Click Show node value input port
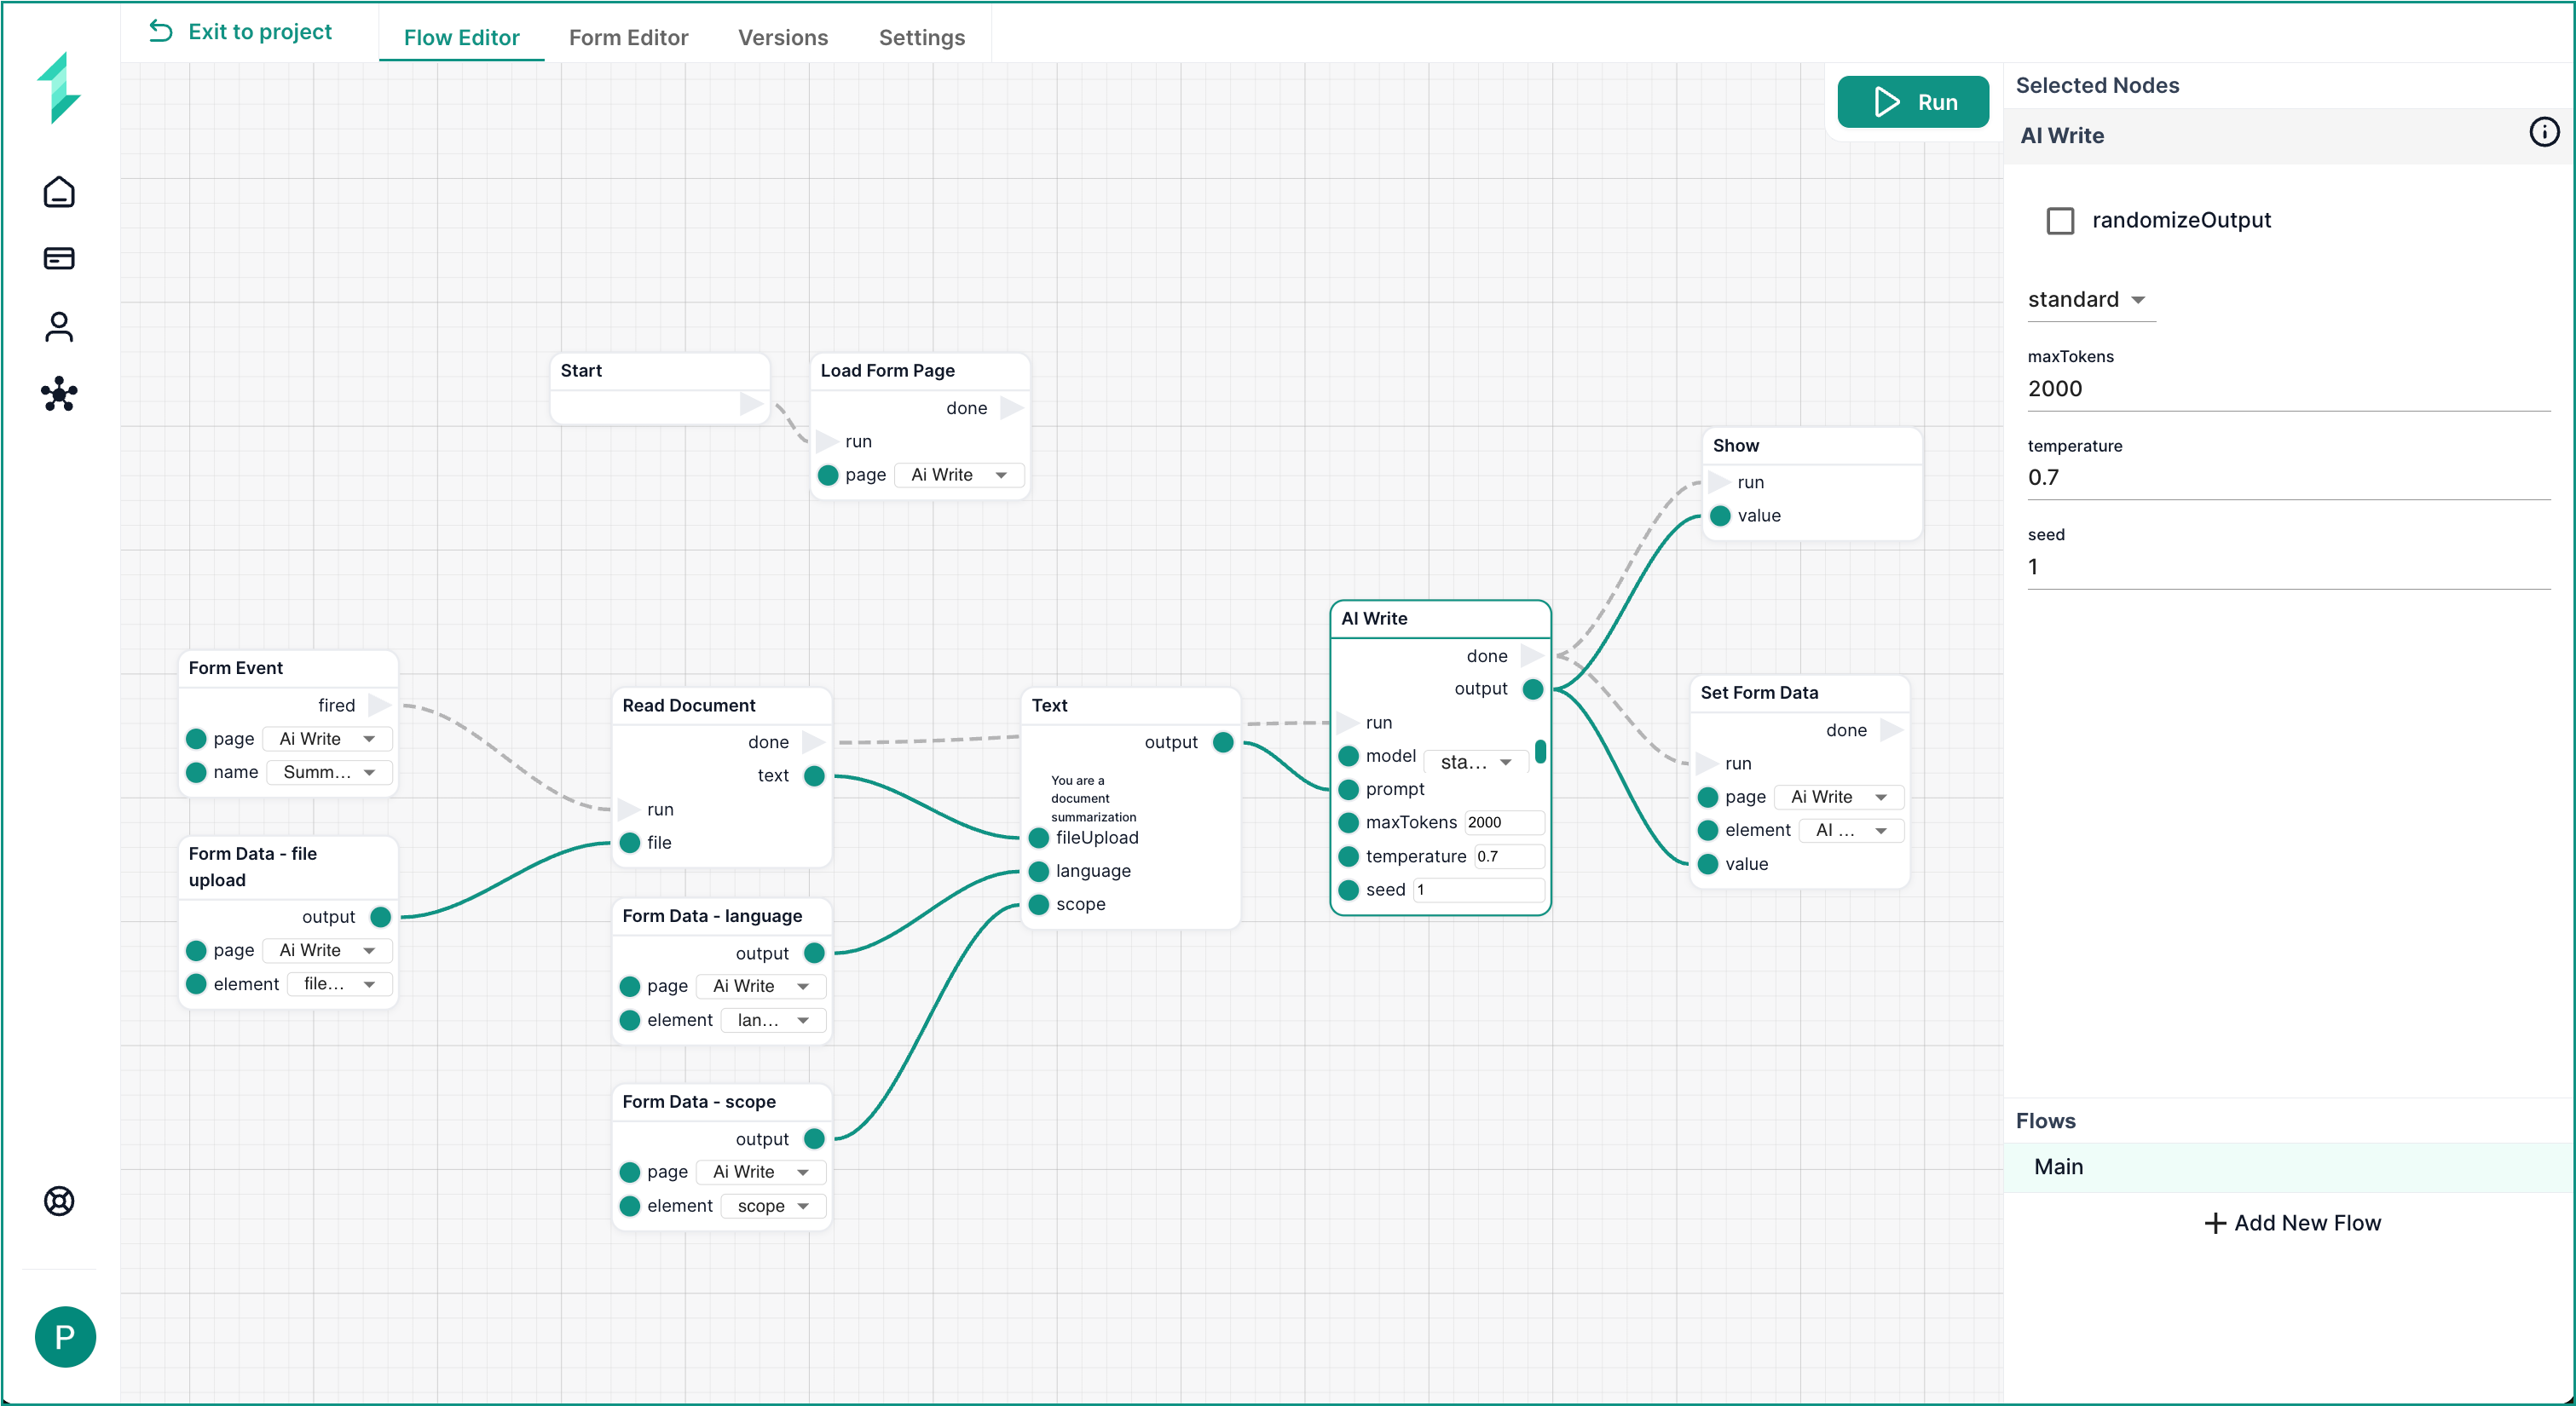 (x=1721, y=516)
